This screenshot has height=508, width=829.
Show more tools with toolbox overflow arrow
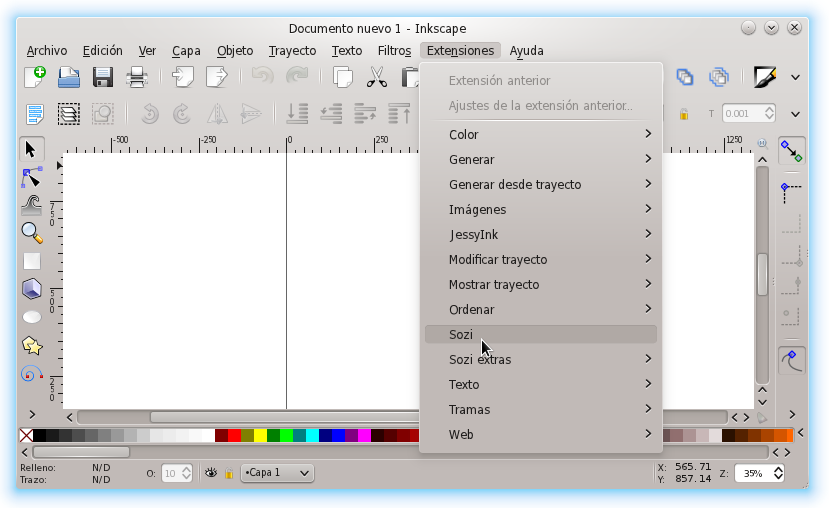point(32,415)
